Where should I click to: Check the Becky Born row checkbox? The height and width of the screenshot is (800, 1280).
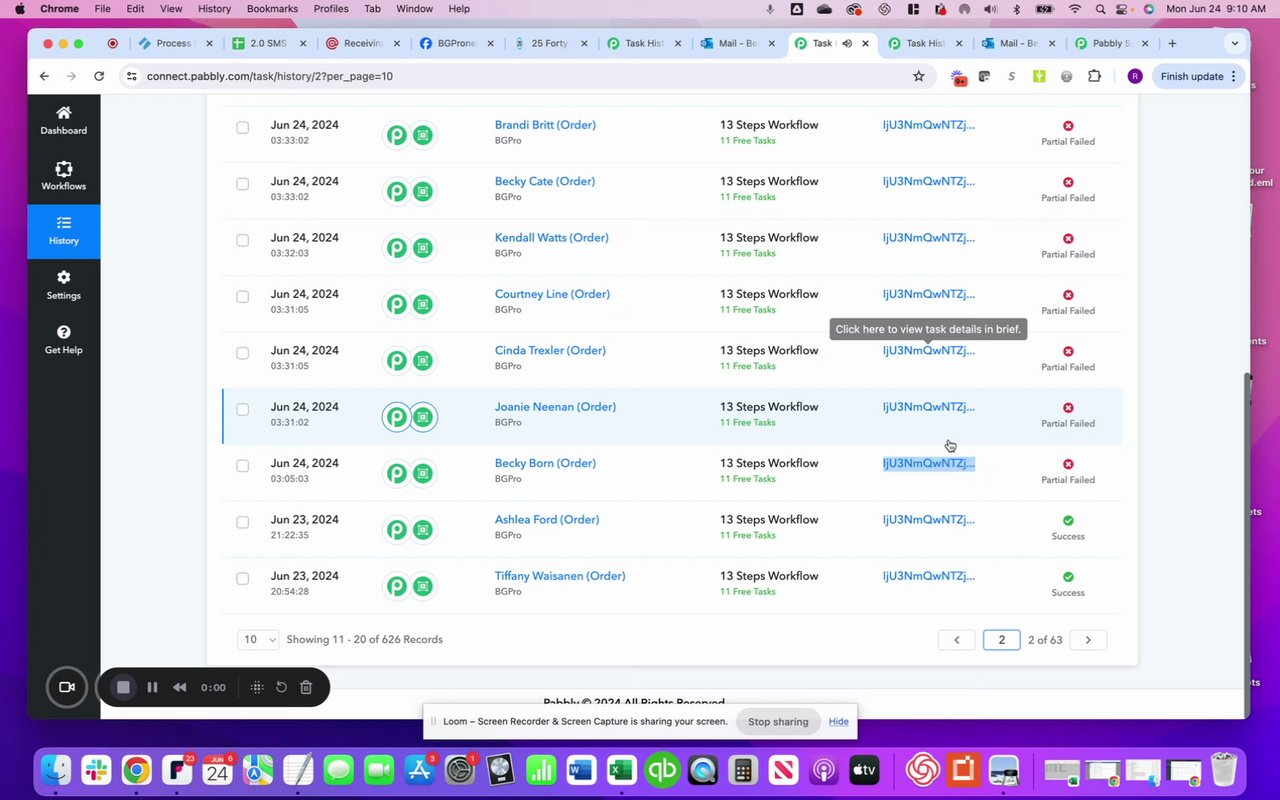(x=242, y=465)
